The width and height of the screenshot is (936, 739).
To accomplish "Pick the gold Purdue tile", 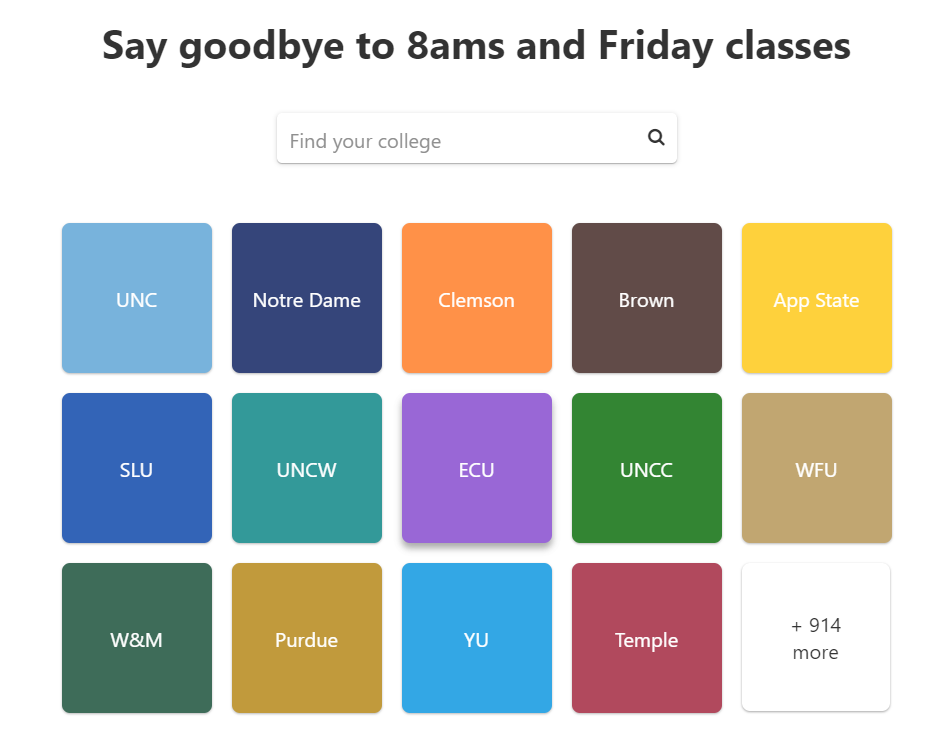I will (307, 638).
